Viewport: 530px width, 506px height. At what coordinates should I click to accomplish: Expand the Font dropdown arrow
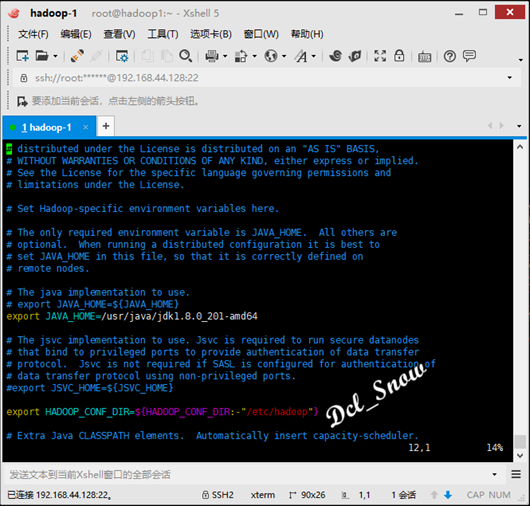point(314,56)
